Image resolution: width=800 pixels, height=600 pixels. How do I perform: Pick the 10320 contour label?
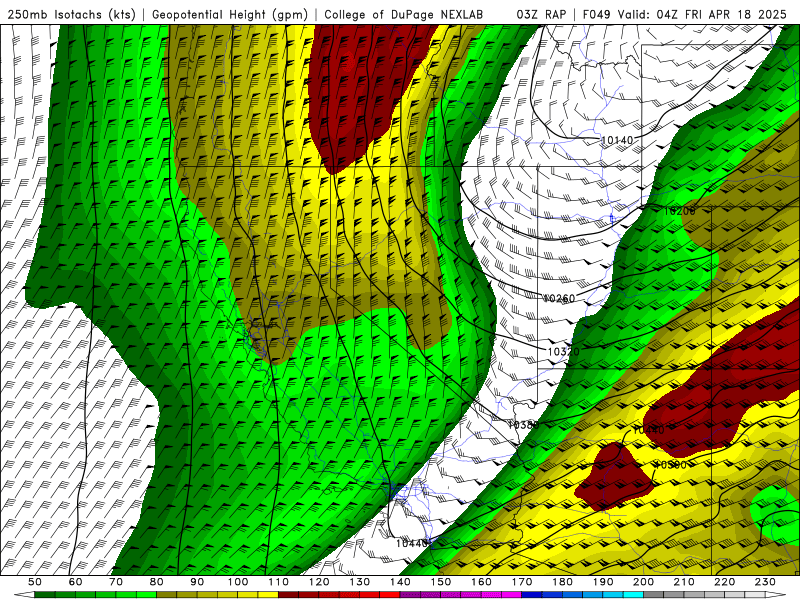(x=563, y=352)
